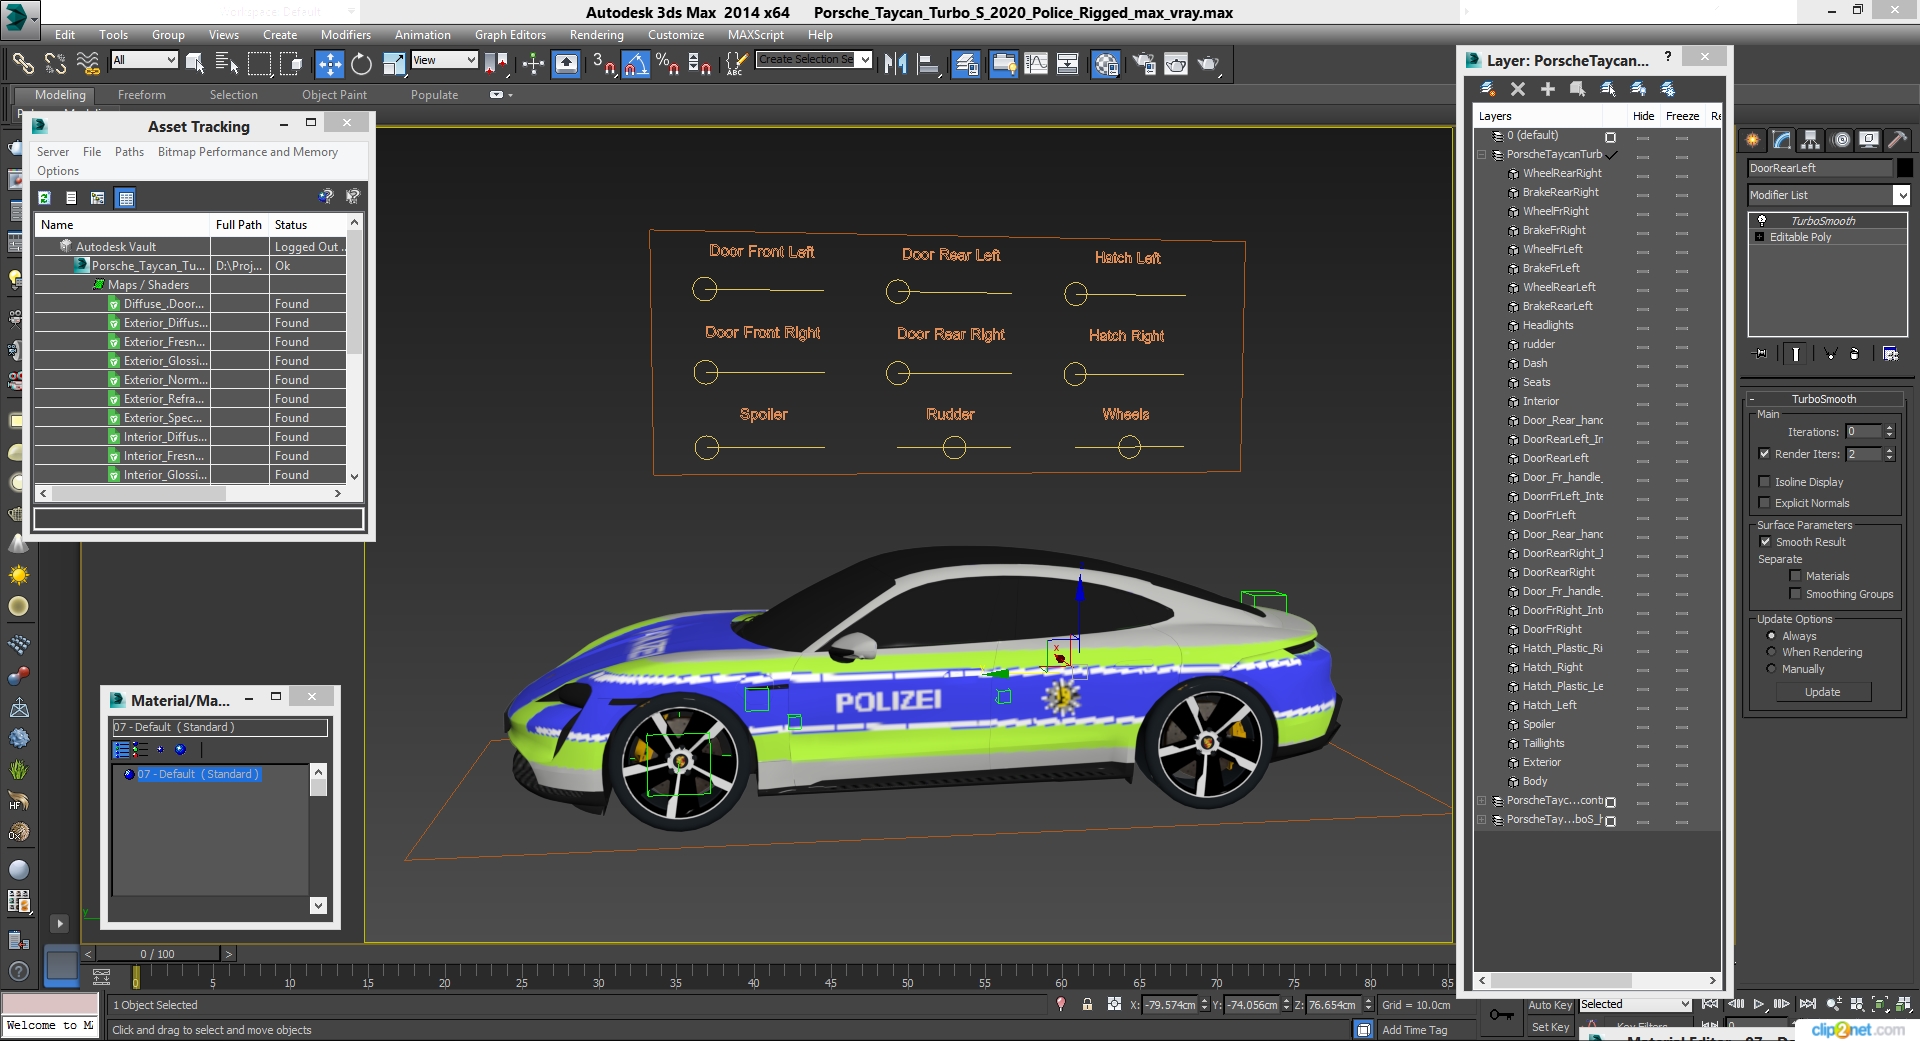Open the Motion command panel tab
This screenshot has height=1041, width=1920.
coord(1841,140)
